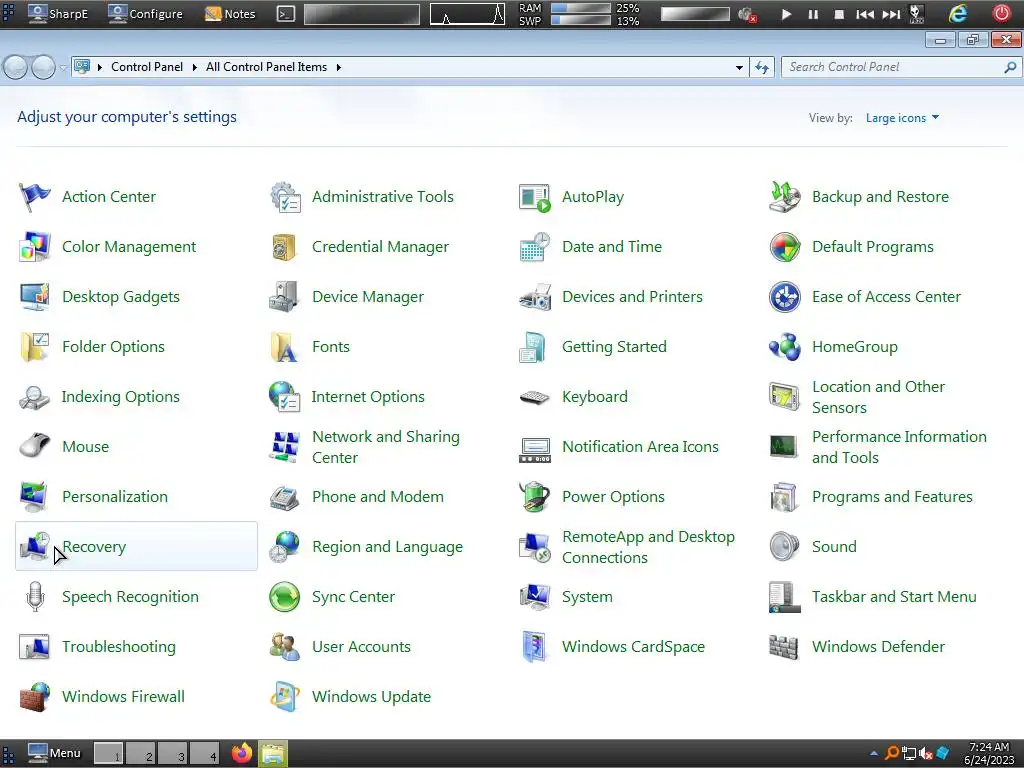Open Personalization settings link

click(x=115, y=497)
